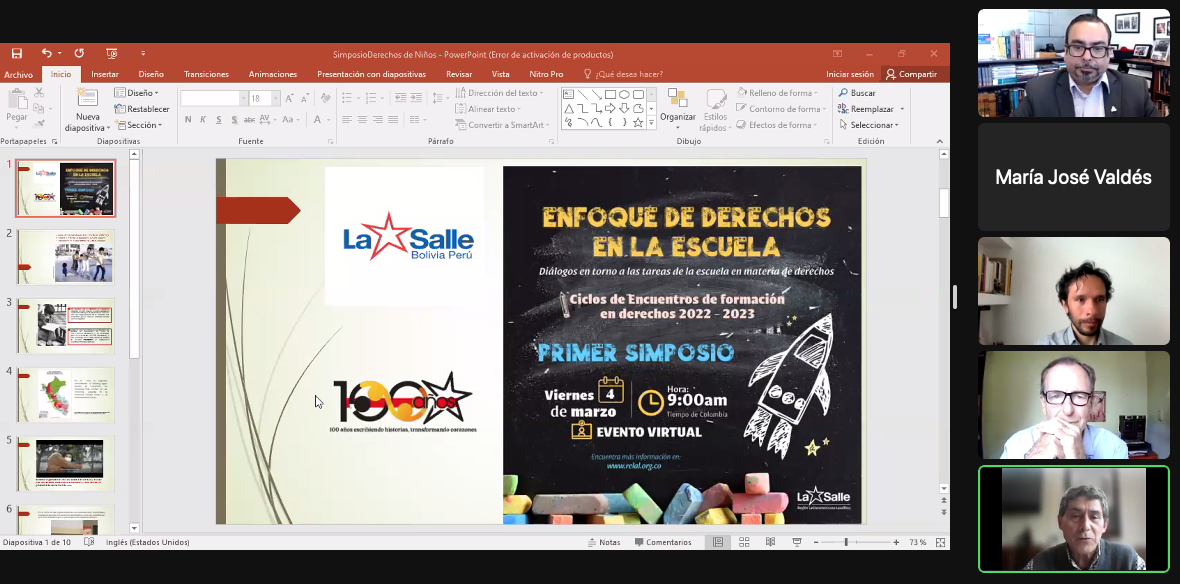Open Contorno de forma outline options
Image resolution: width=1180 pixels, height=584 pixels.
coord(779,109)
